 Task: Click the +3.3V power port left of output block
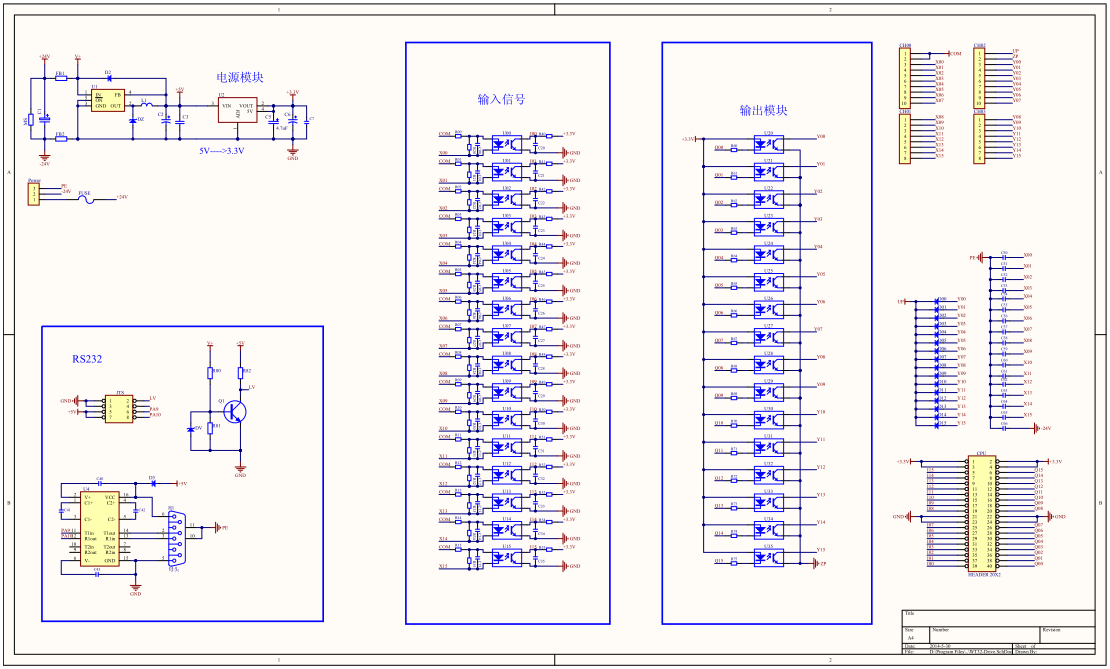(x=690, y=139)
